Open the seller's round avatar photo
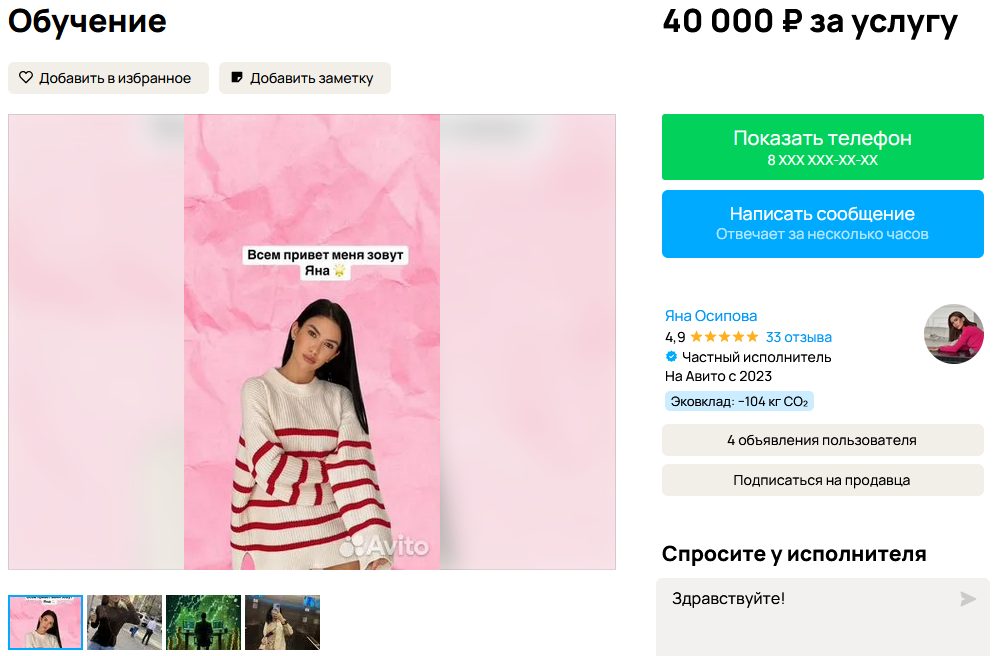This screenshot has height=656, width=1005. [x=953, y=334]
